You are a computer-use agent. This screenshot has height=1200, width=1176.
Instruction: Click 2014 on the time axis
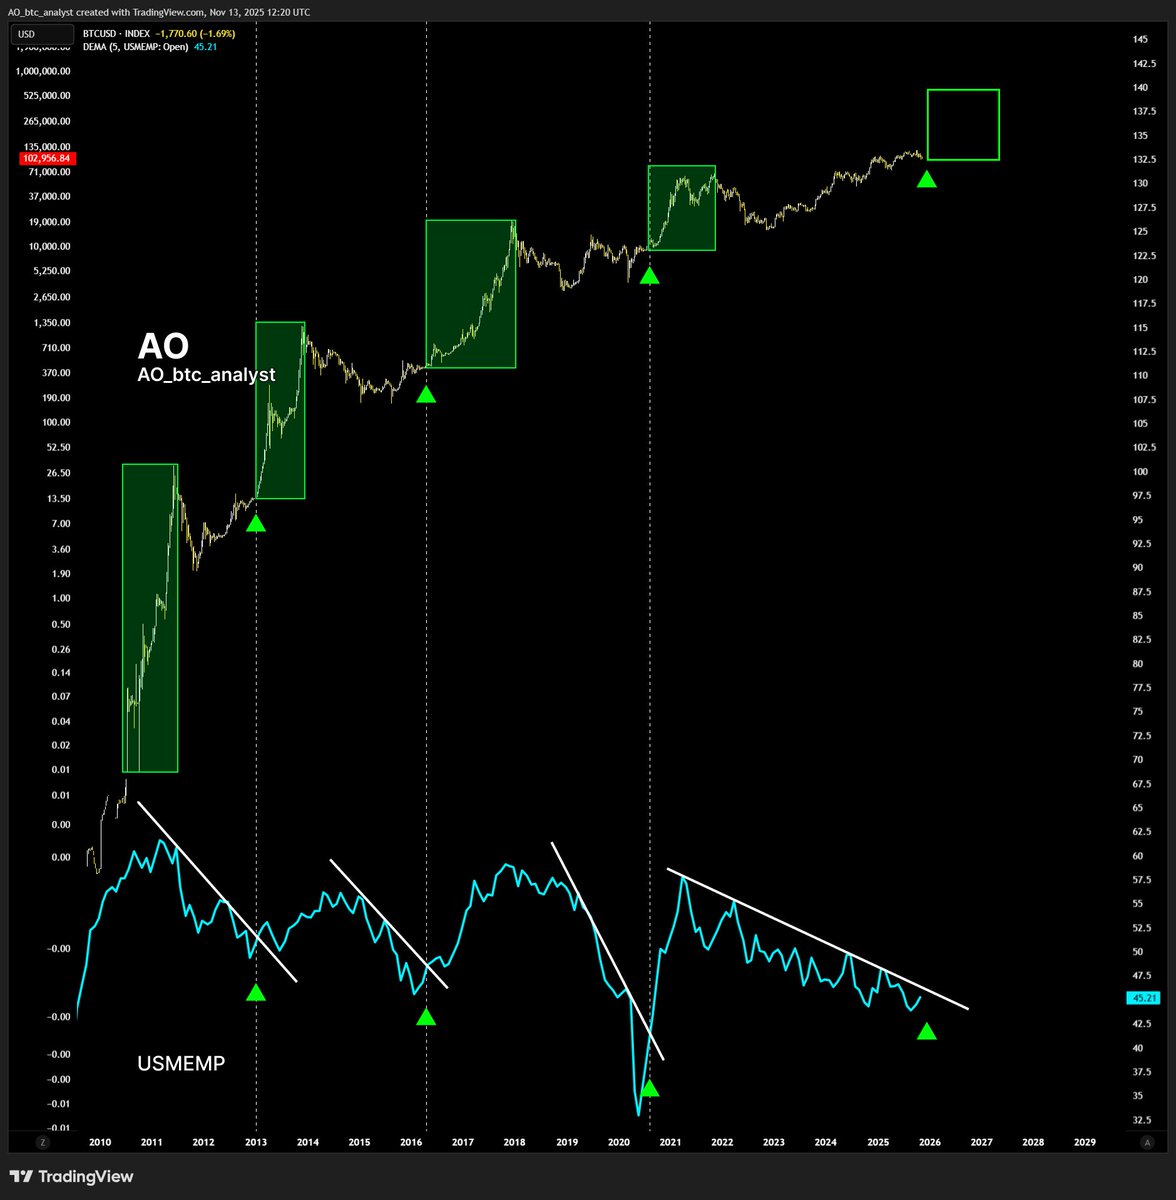[x=307, y=1142]
